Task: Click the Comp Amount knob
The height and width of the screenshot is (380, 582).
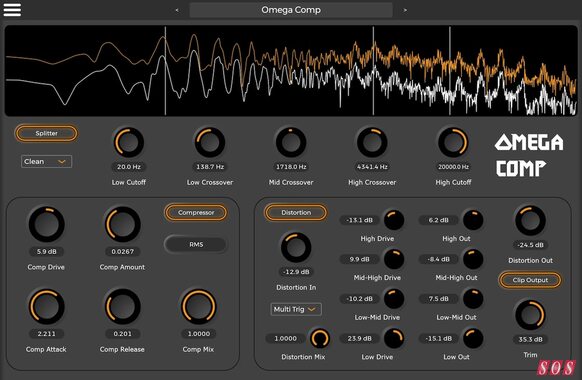Action: (122, 225)
